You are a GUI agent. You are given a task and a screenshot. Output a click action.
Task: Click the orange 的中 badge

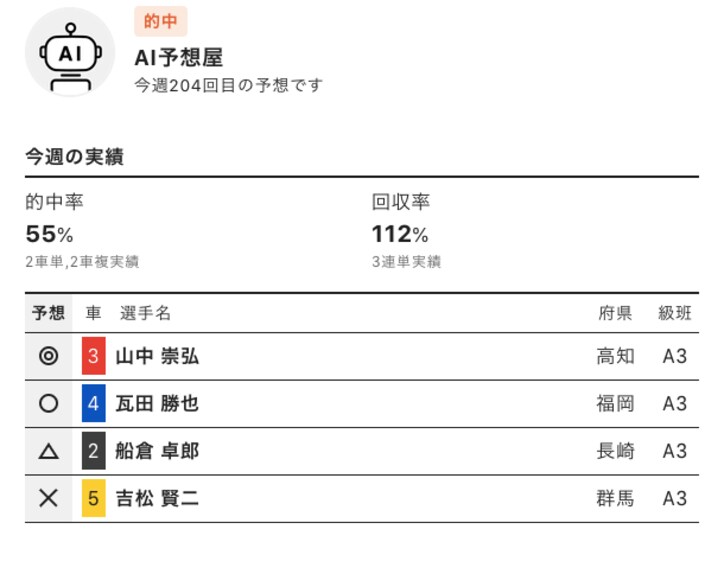point(160,21)
